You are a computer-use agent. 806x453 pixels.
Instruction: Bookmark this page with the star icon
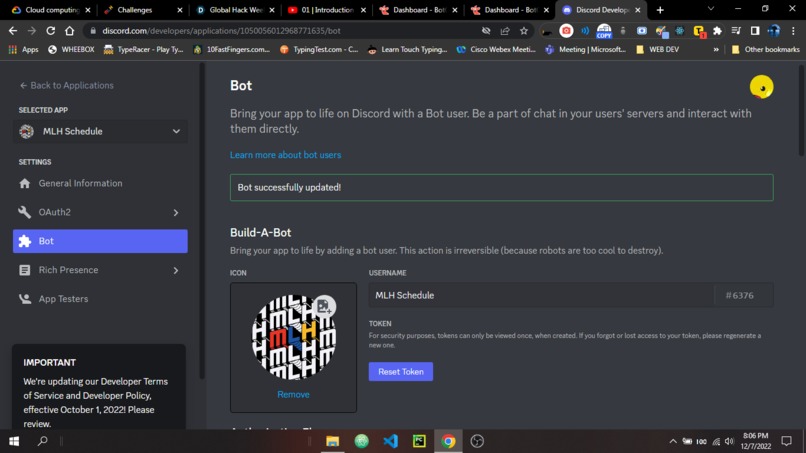(524, 31)
